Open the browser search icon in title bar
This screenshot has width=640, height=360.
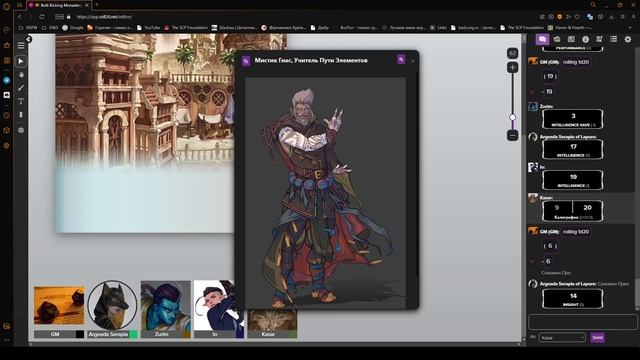[x=593, y=5]
